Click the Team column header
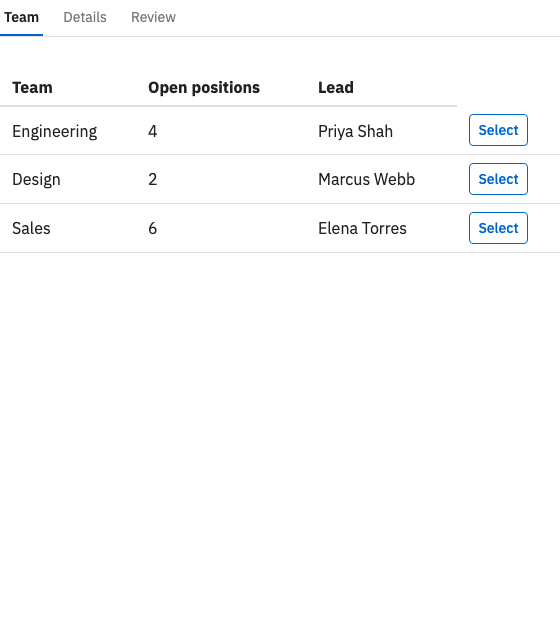560x620 pixels. [x=32, y=87]
